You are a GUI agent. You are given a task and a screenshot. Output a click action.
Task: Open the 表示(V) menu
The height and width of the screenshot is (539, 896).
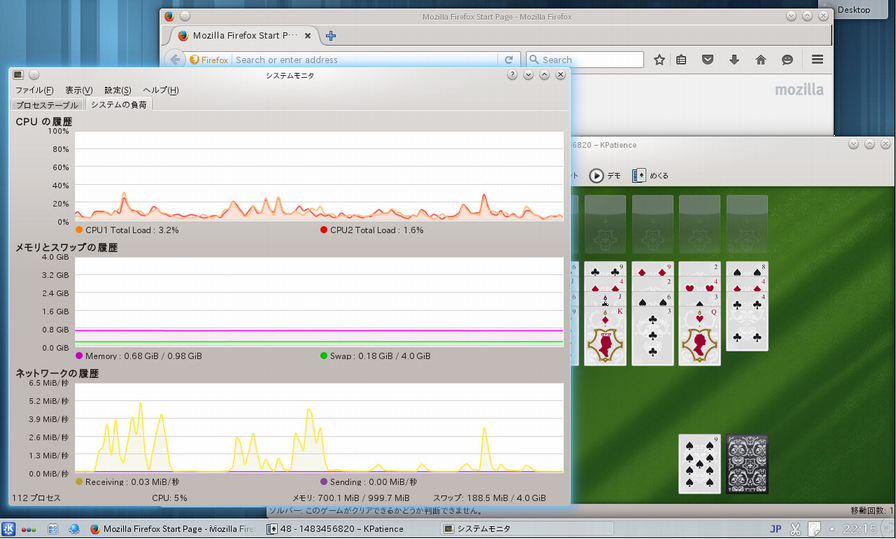(79, 90)
